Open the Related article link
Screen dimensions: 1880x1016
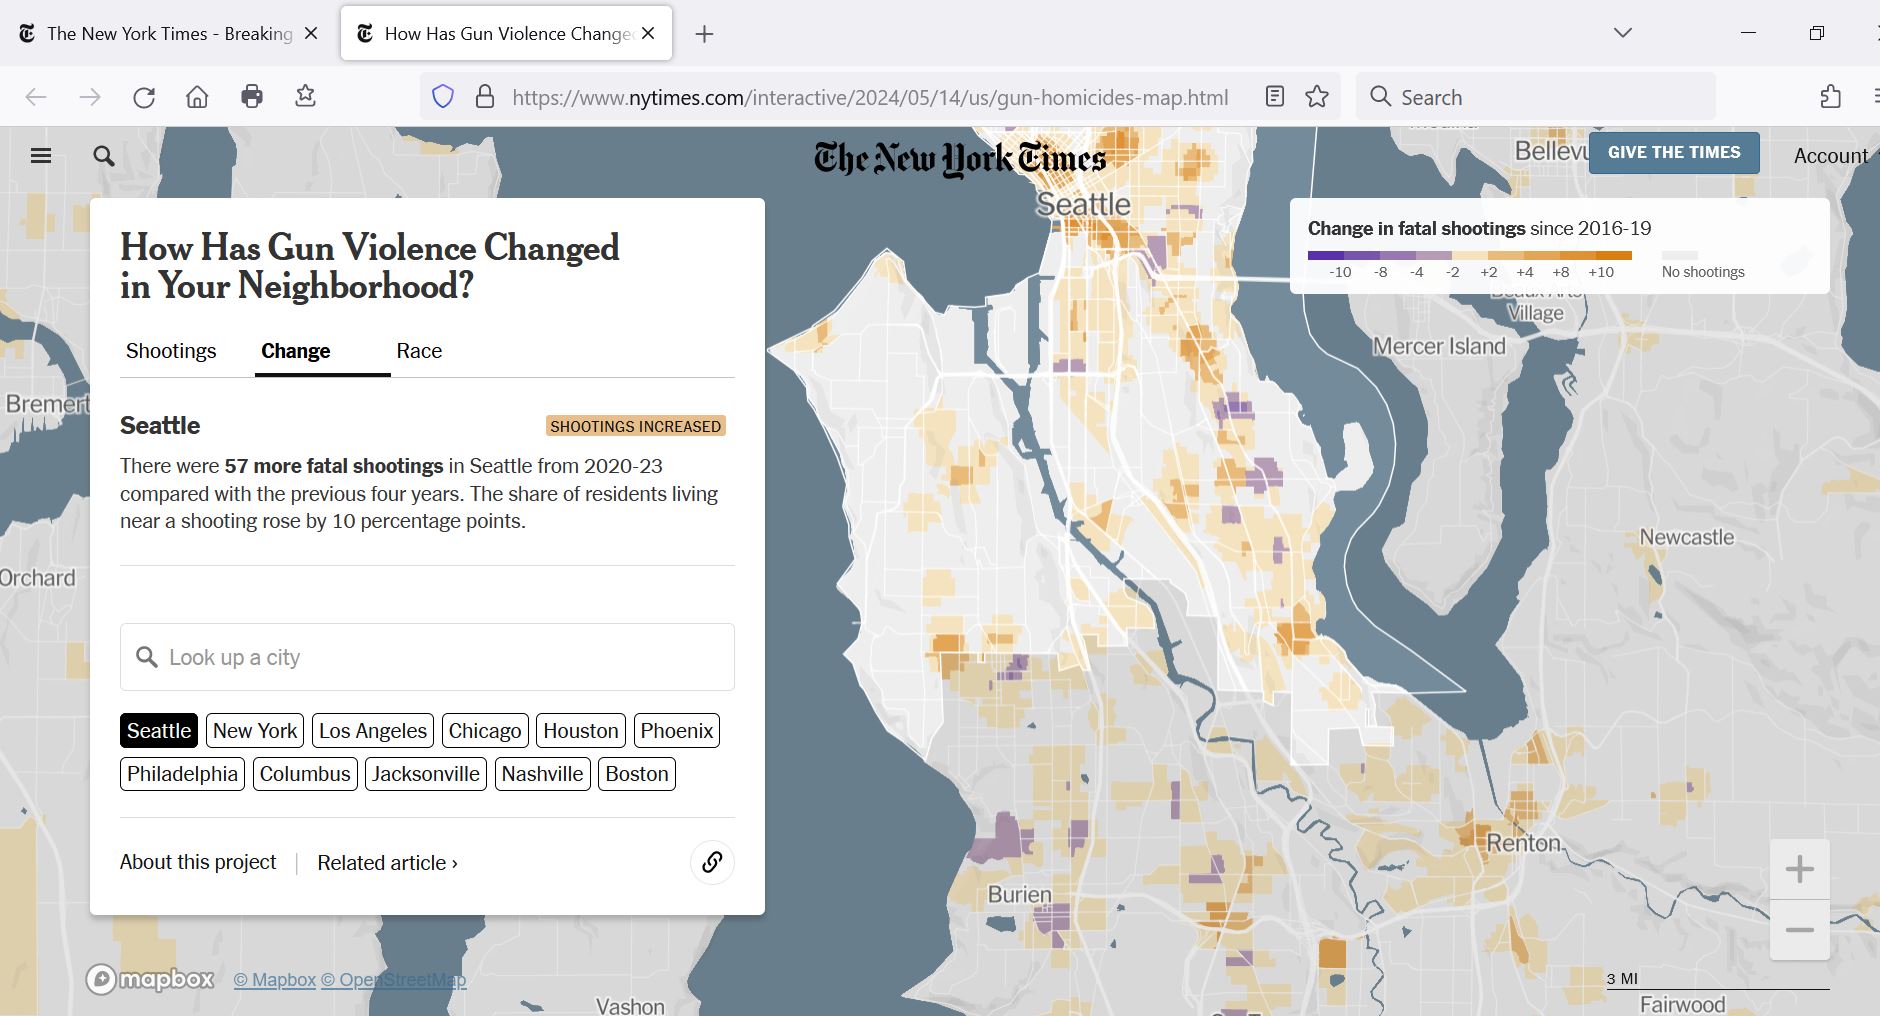tap(387, 863)
